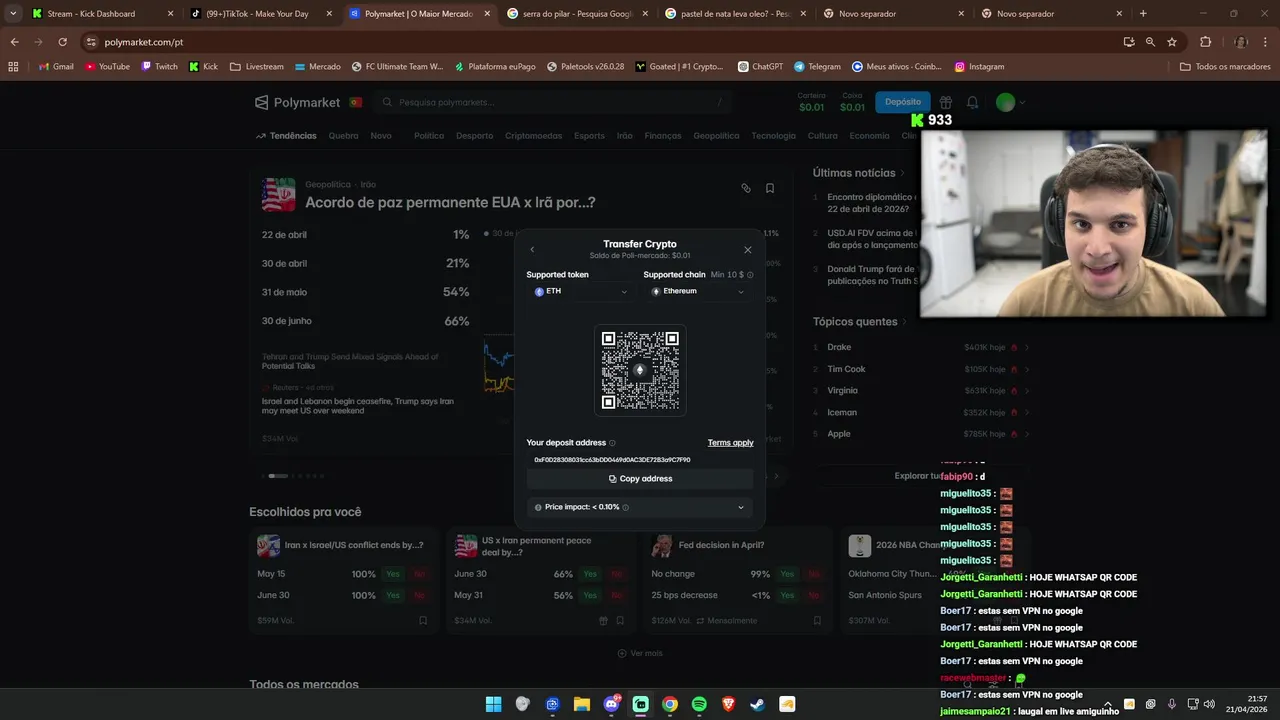
Task: Go back in the Transfer Crypto dialog
Action: click(532, 250)
